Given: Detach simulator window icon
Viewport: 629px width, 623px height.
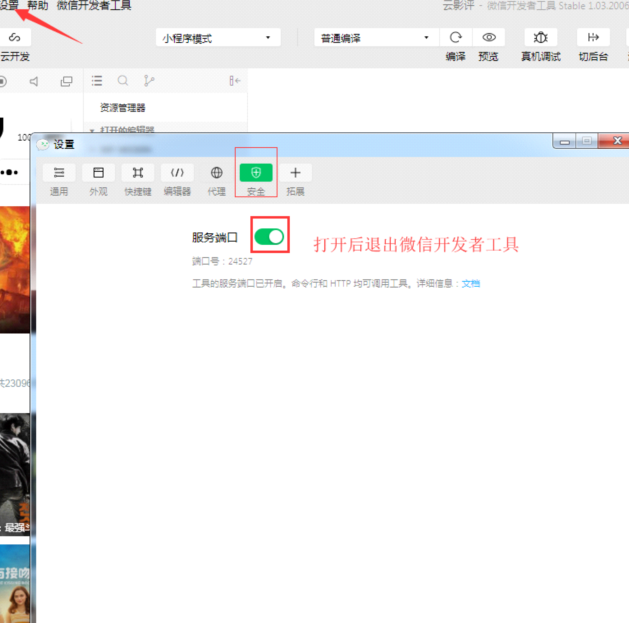Looking at the screenshot, I should coord(66,81).
